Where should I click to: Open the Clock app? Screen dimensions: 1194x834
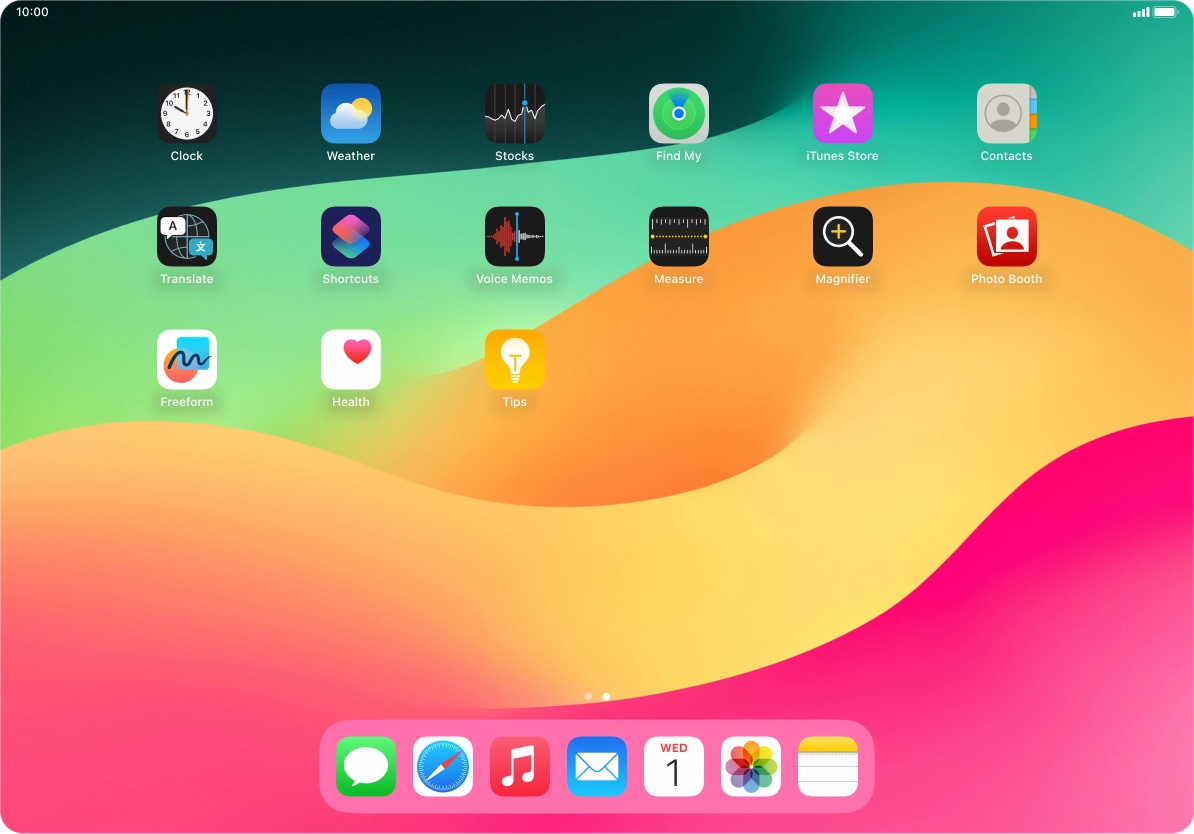pos(186,113)
